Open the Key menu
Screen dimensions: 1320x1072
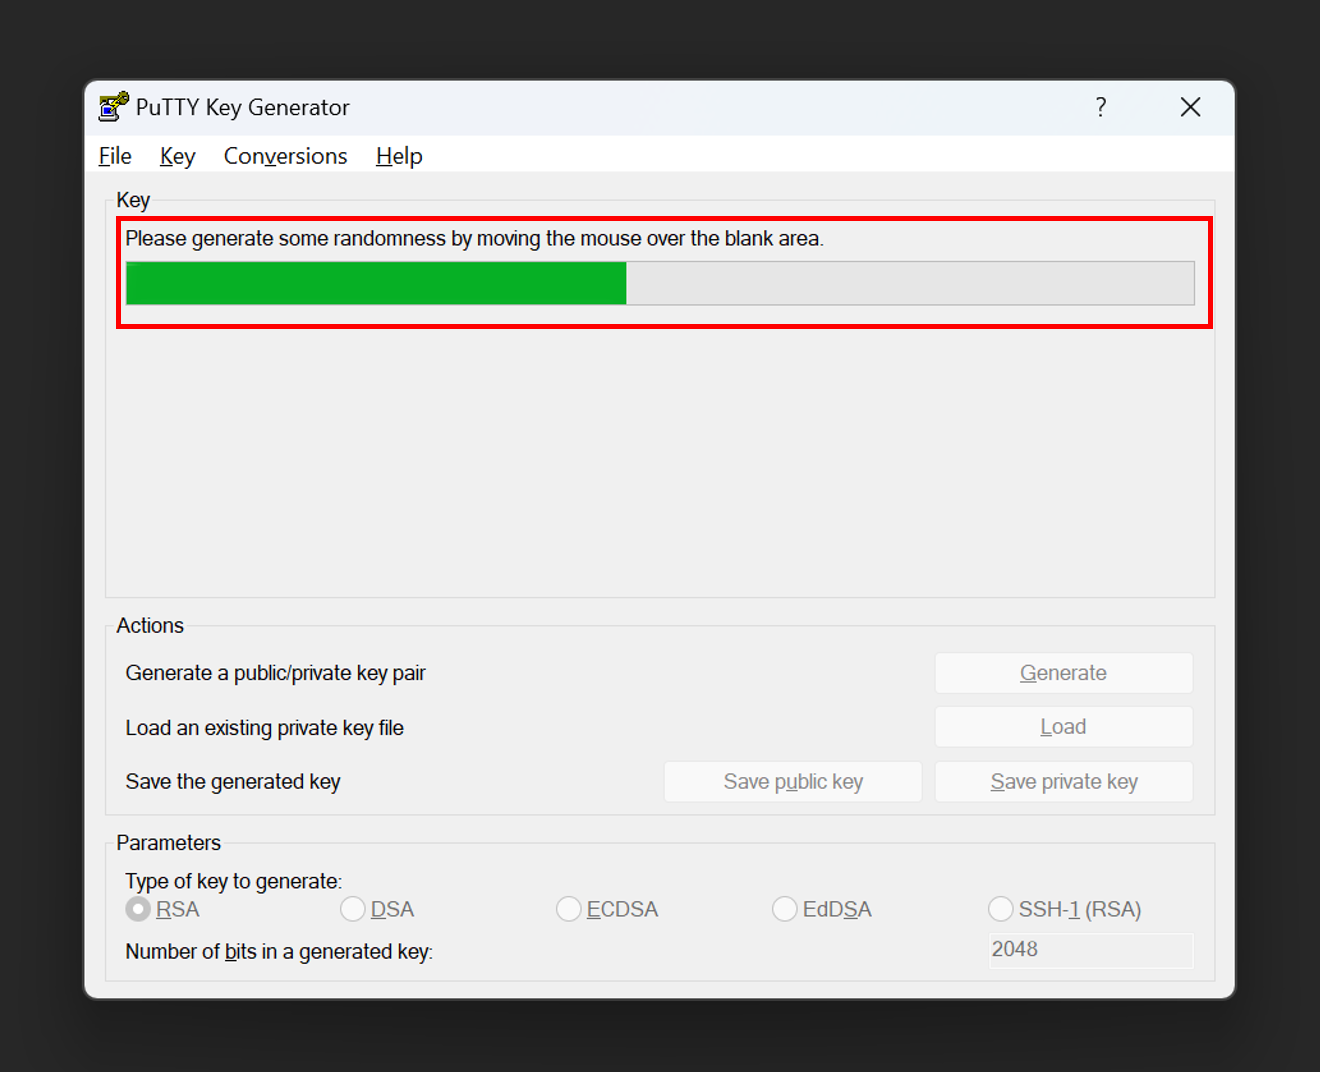tap(177, 156)
